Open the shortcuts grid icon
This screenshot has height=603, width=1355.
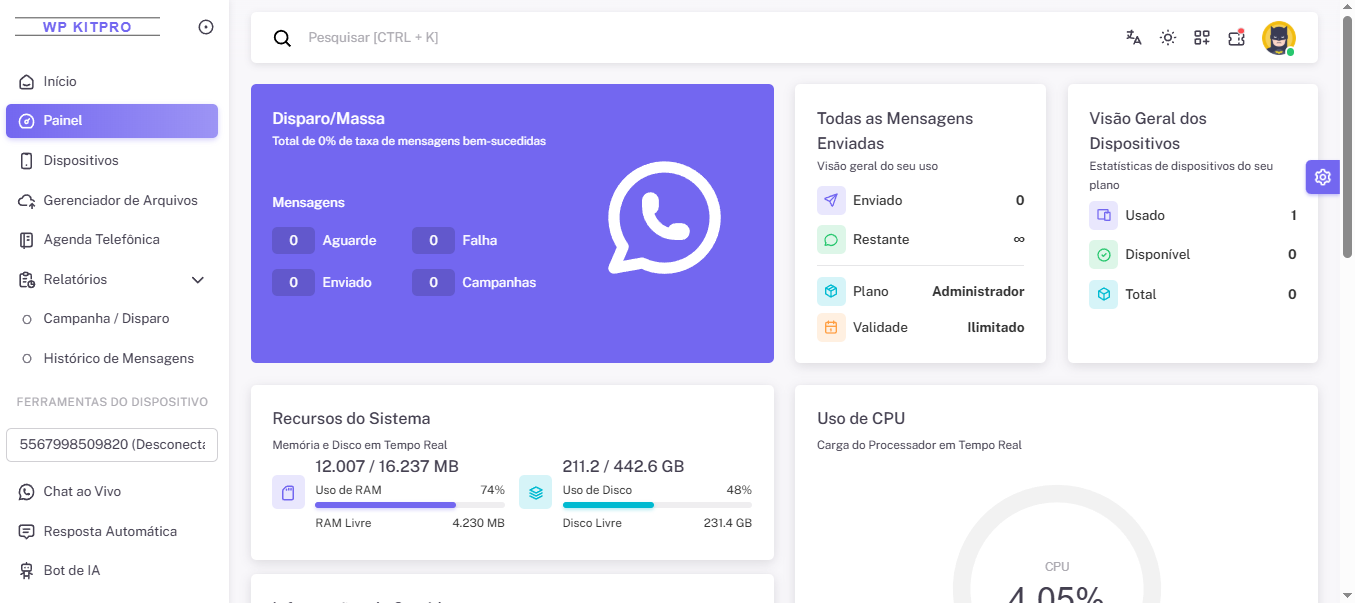point(1202,38)
